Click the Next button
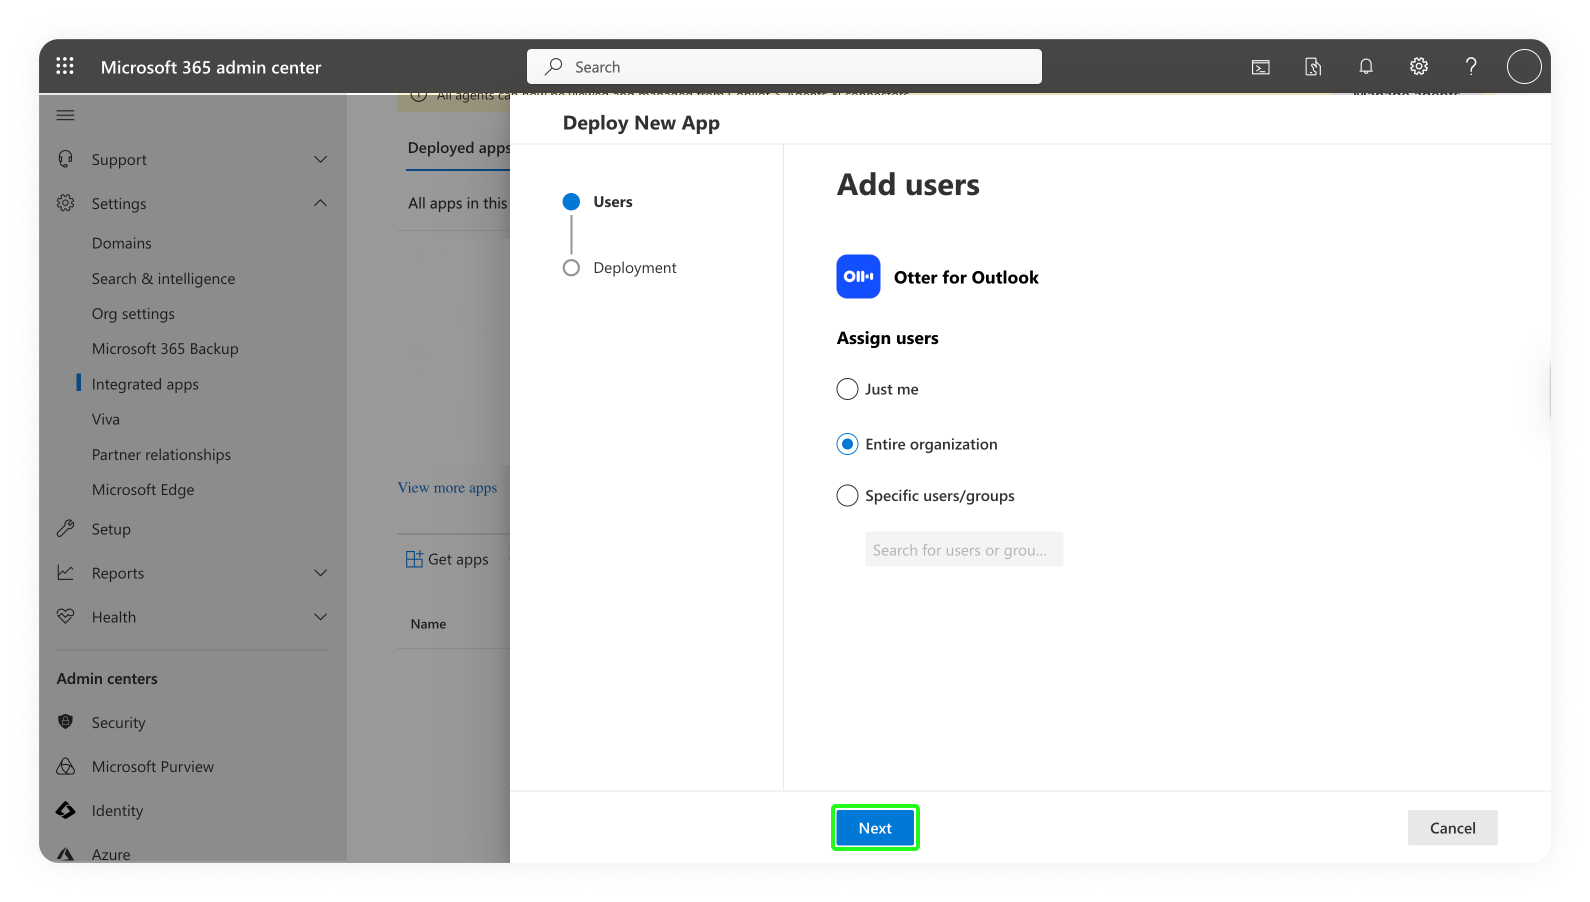Image resolution: width=1590 pixels, height=902 pixels. [x=874, y=828]
